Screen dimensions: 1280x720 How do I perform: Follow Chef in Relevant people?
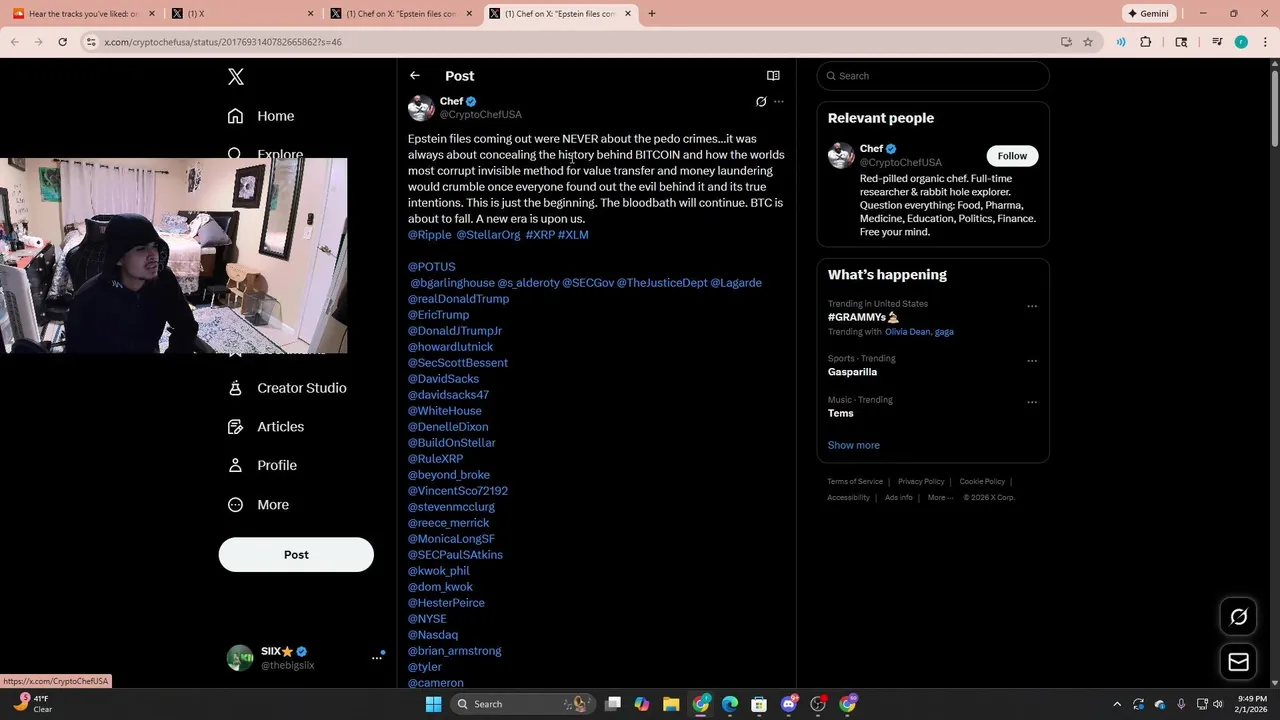click(x=1012, y=156)
